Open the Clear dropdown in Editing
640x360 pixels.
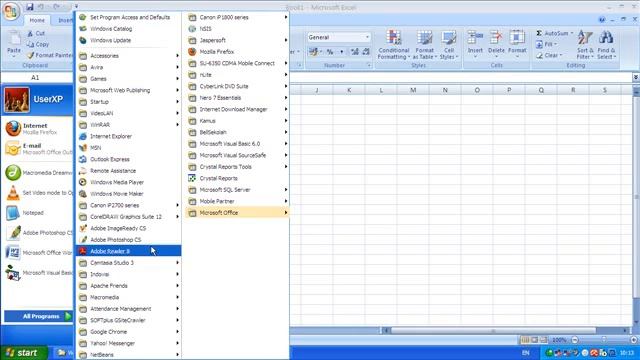561,55
